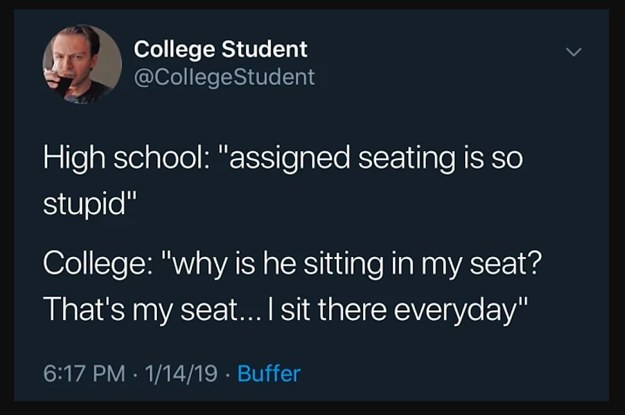The height and width of the screenshot is (415, 625).
Task: Click the Buffer source link
Action: [268, 375]
